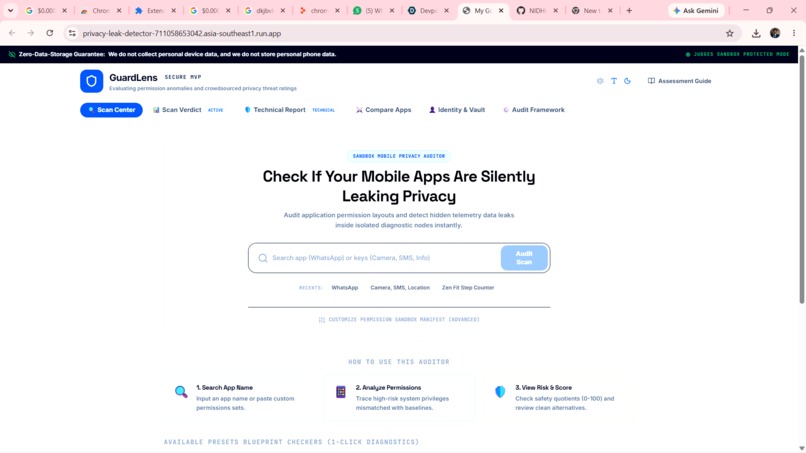Click the '1. Search App Name' heading
This screenshot has width=806, height=453.
225,388
